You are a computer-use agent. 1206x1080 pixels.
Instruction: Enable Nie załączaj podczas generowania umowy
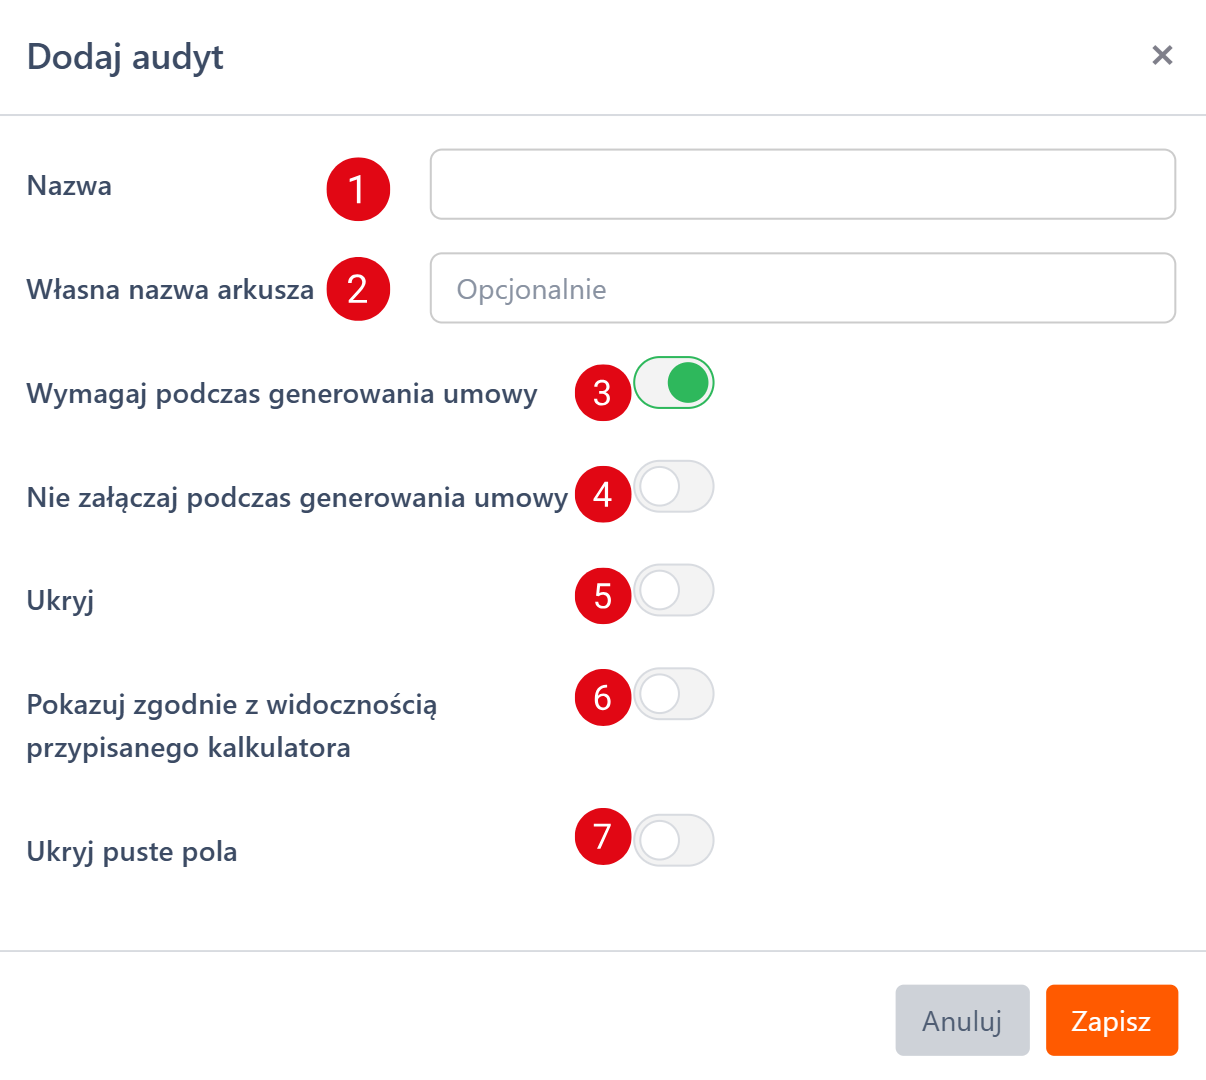point(674,487)
